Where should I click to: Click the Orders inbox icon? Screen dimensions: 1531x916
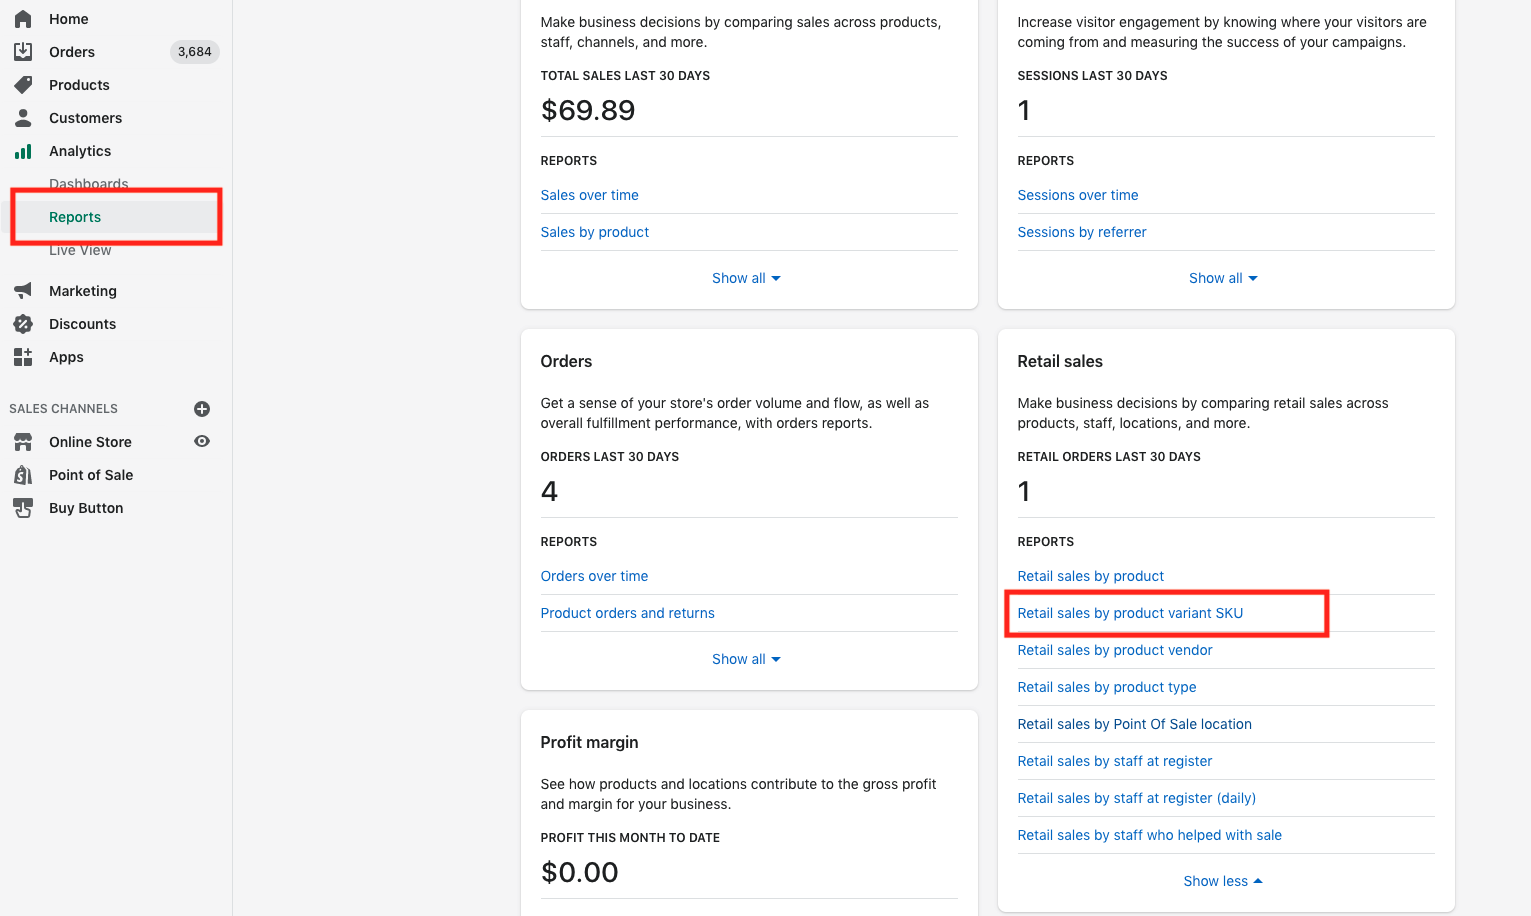23,52
